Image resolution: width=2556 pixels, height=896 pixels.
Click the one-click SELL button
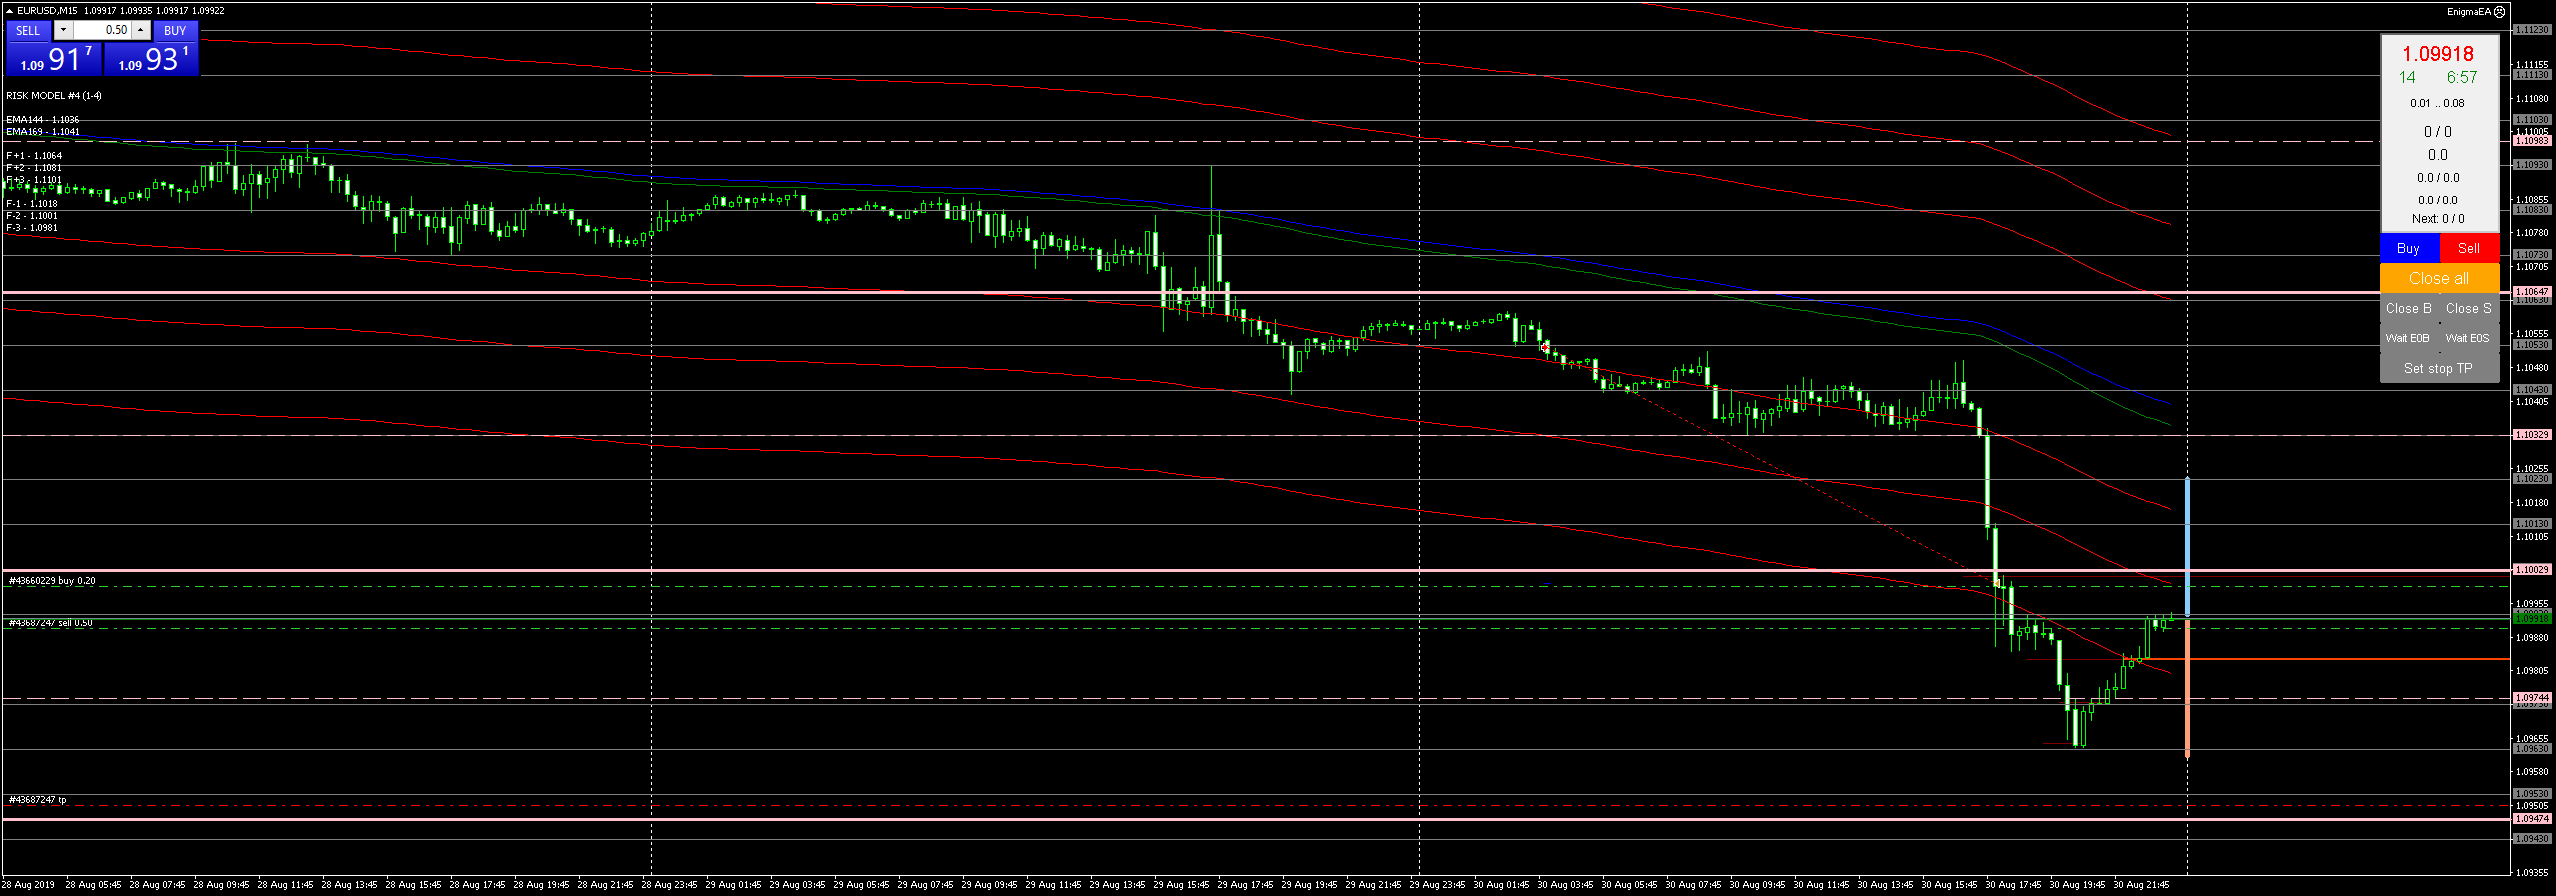click(28, 30)
